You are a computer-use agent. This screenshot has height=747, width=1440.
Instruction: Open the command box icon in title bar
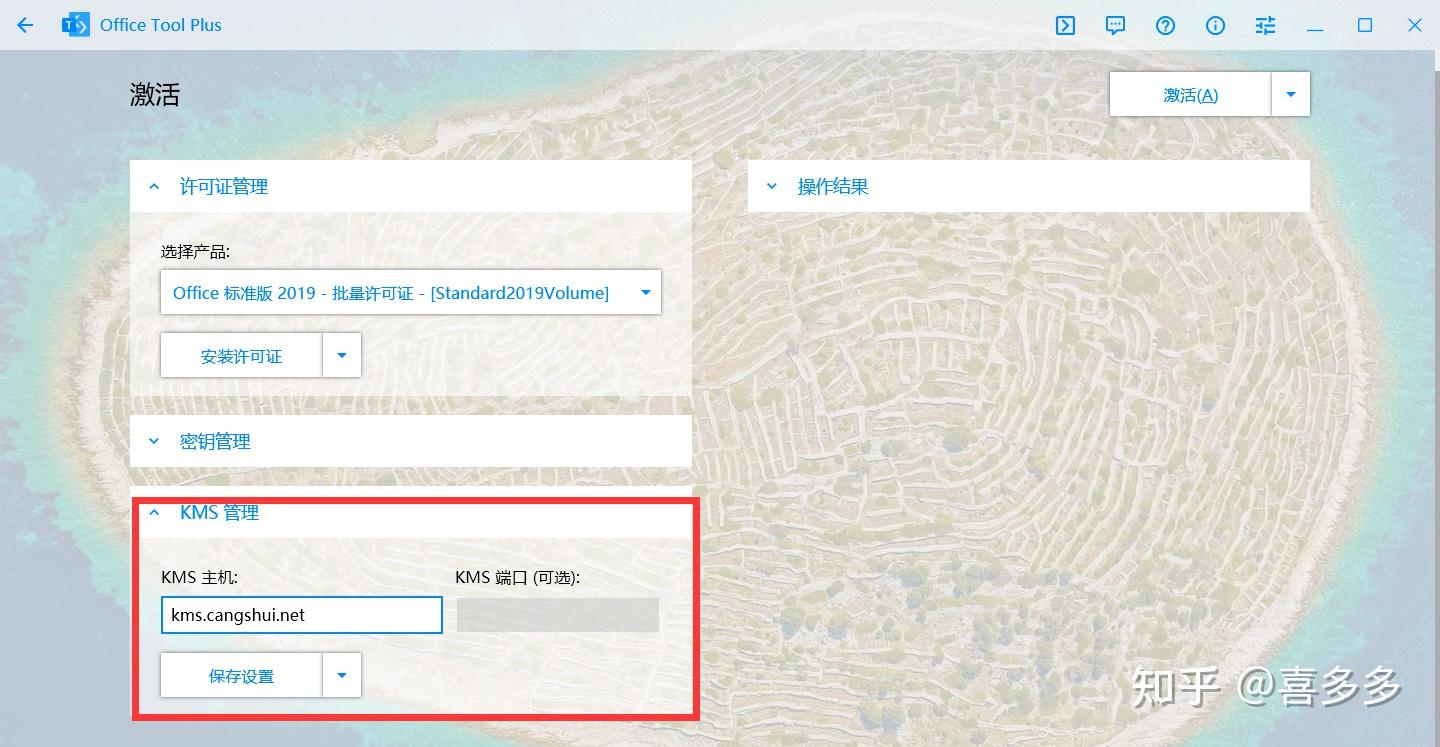pyautogui.click(x=1066, y=25)
